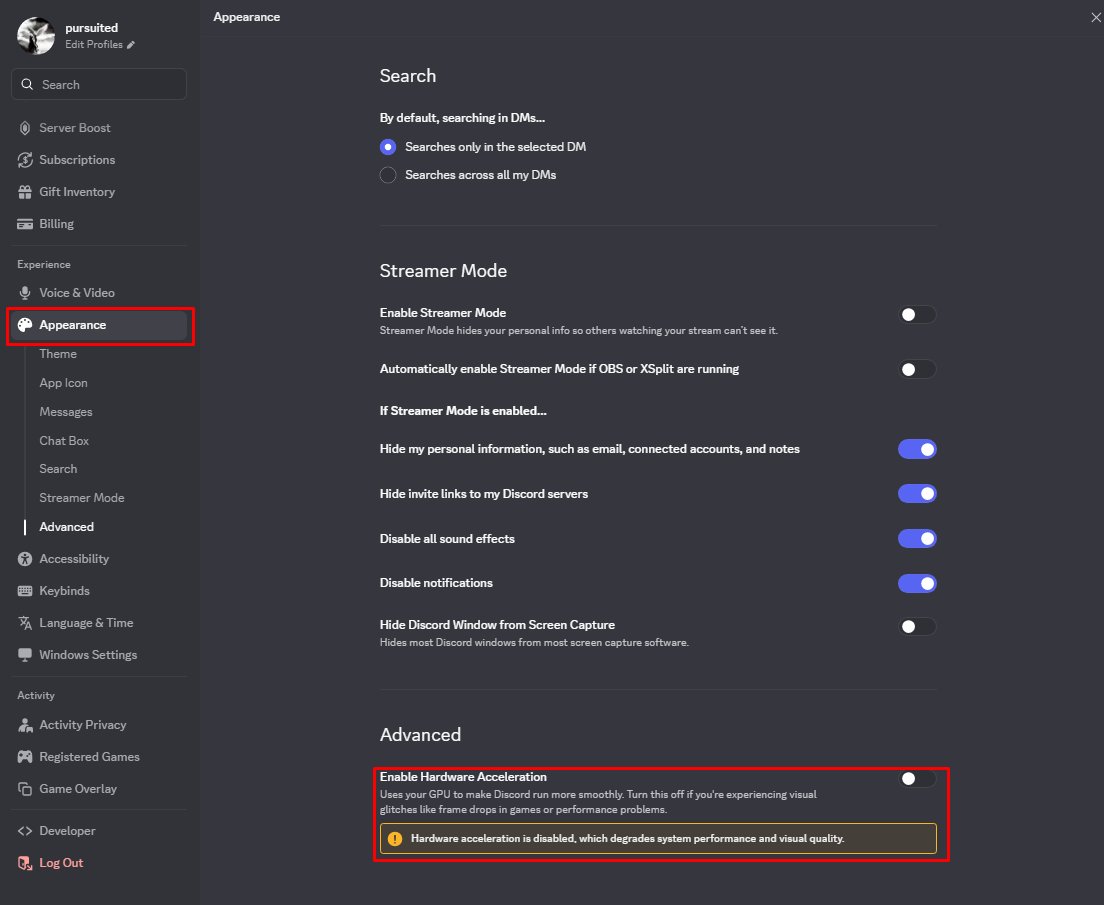The width and height of the screenshot is (1104, 905).
Task: Click the Accessibility icon
Action: [25, 559]
